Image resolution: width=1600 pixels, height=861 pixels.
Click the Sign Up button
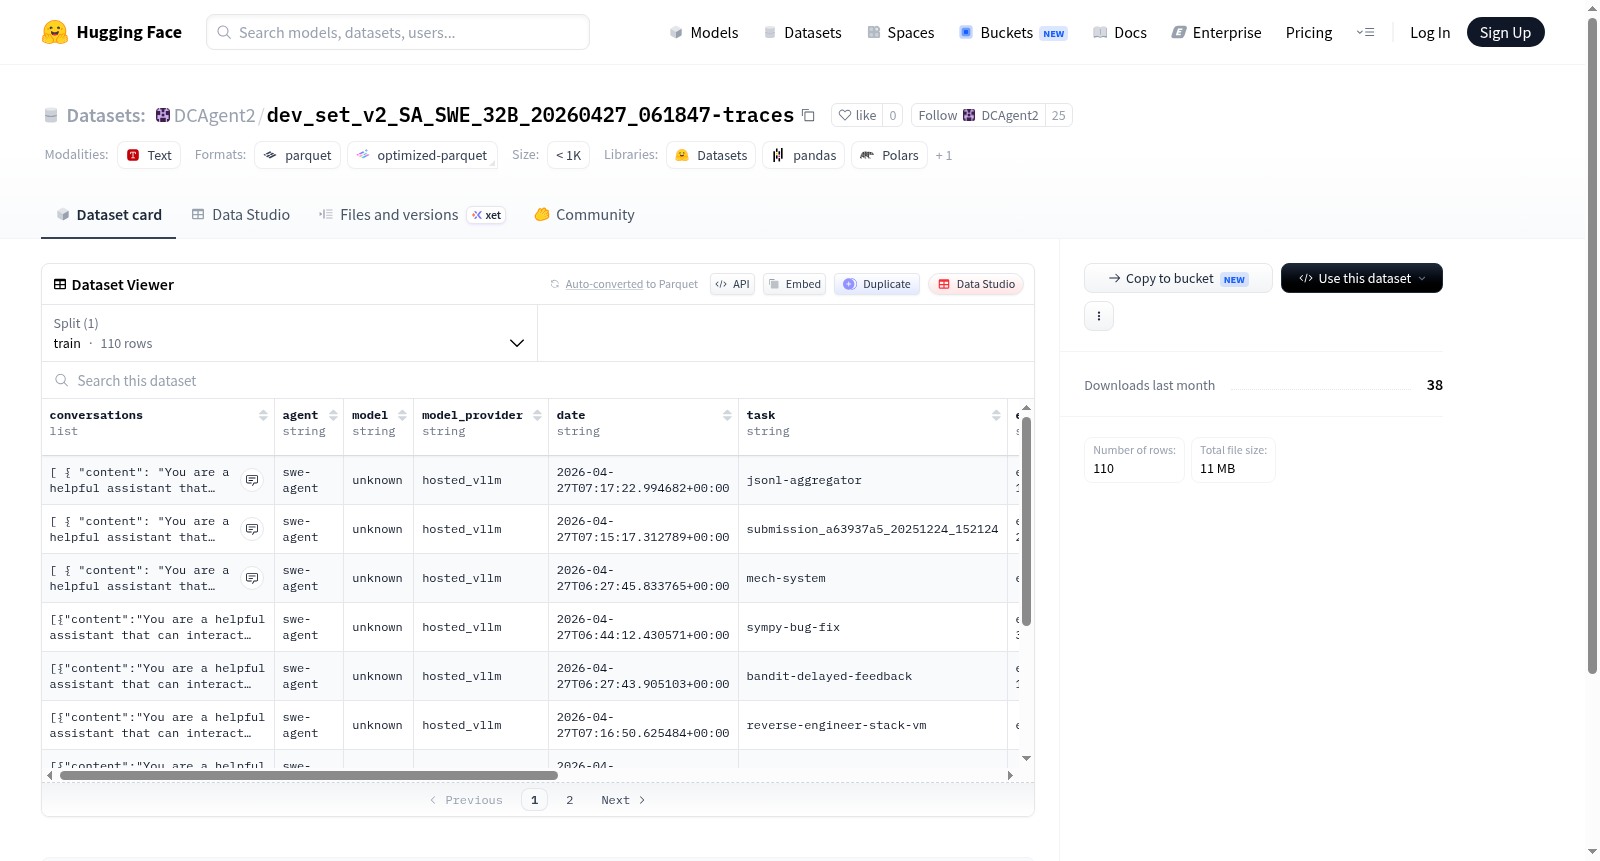(x=1505, y=32)
